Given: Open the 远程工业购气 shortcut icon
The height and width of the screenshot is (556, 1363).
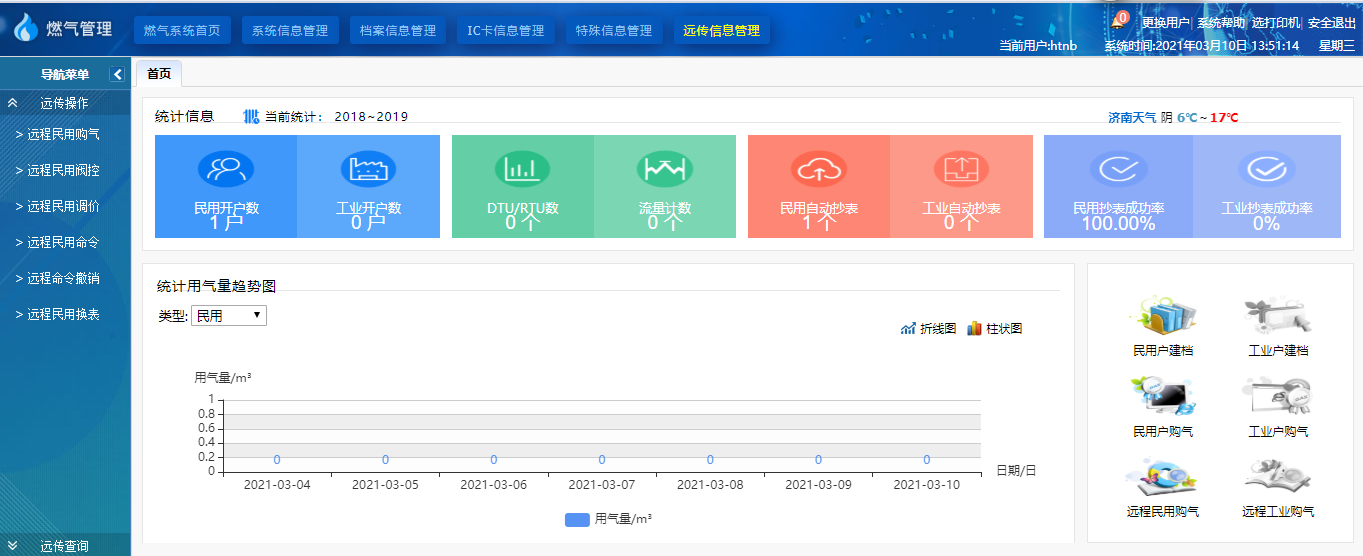Looking at the screenshot, I should click(x=1278, y=478).
